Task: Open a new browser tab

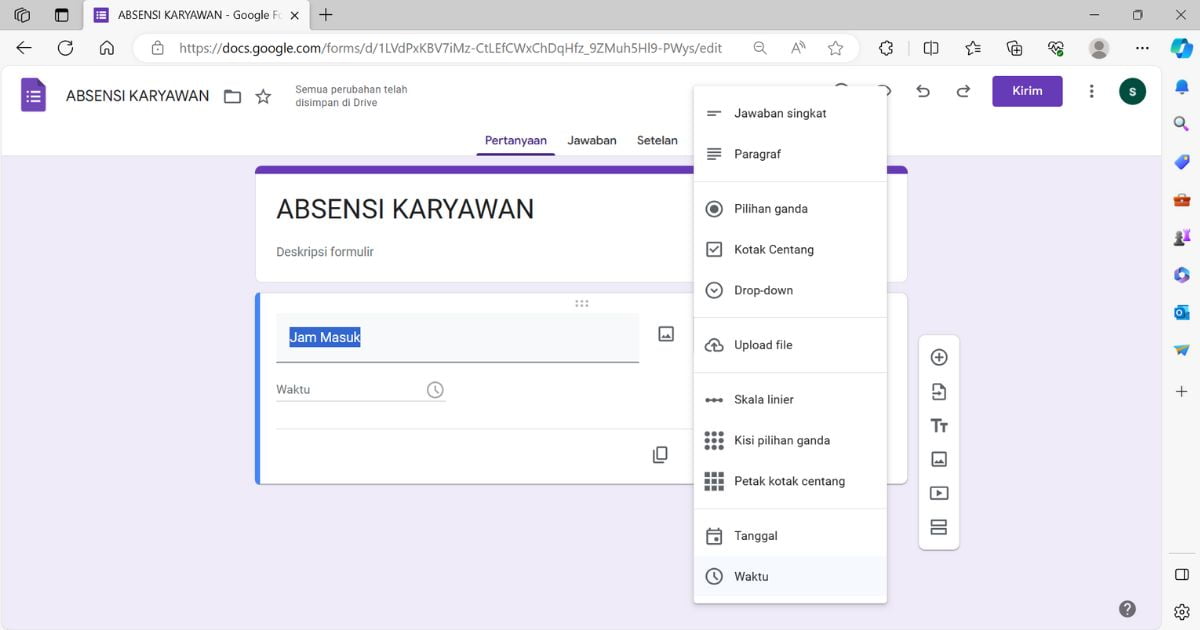Action: click(326, 15)
